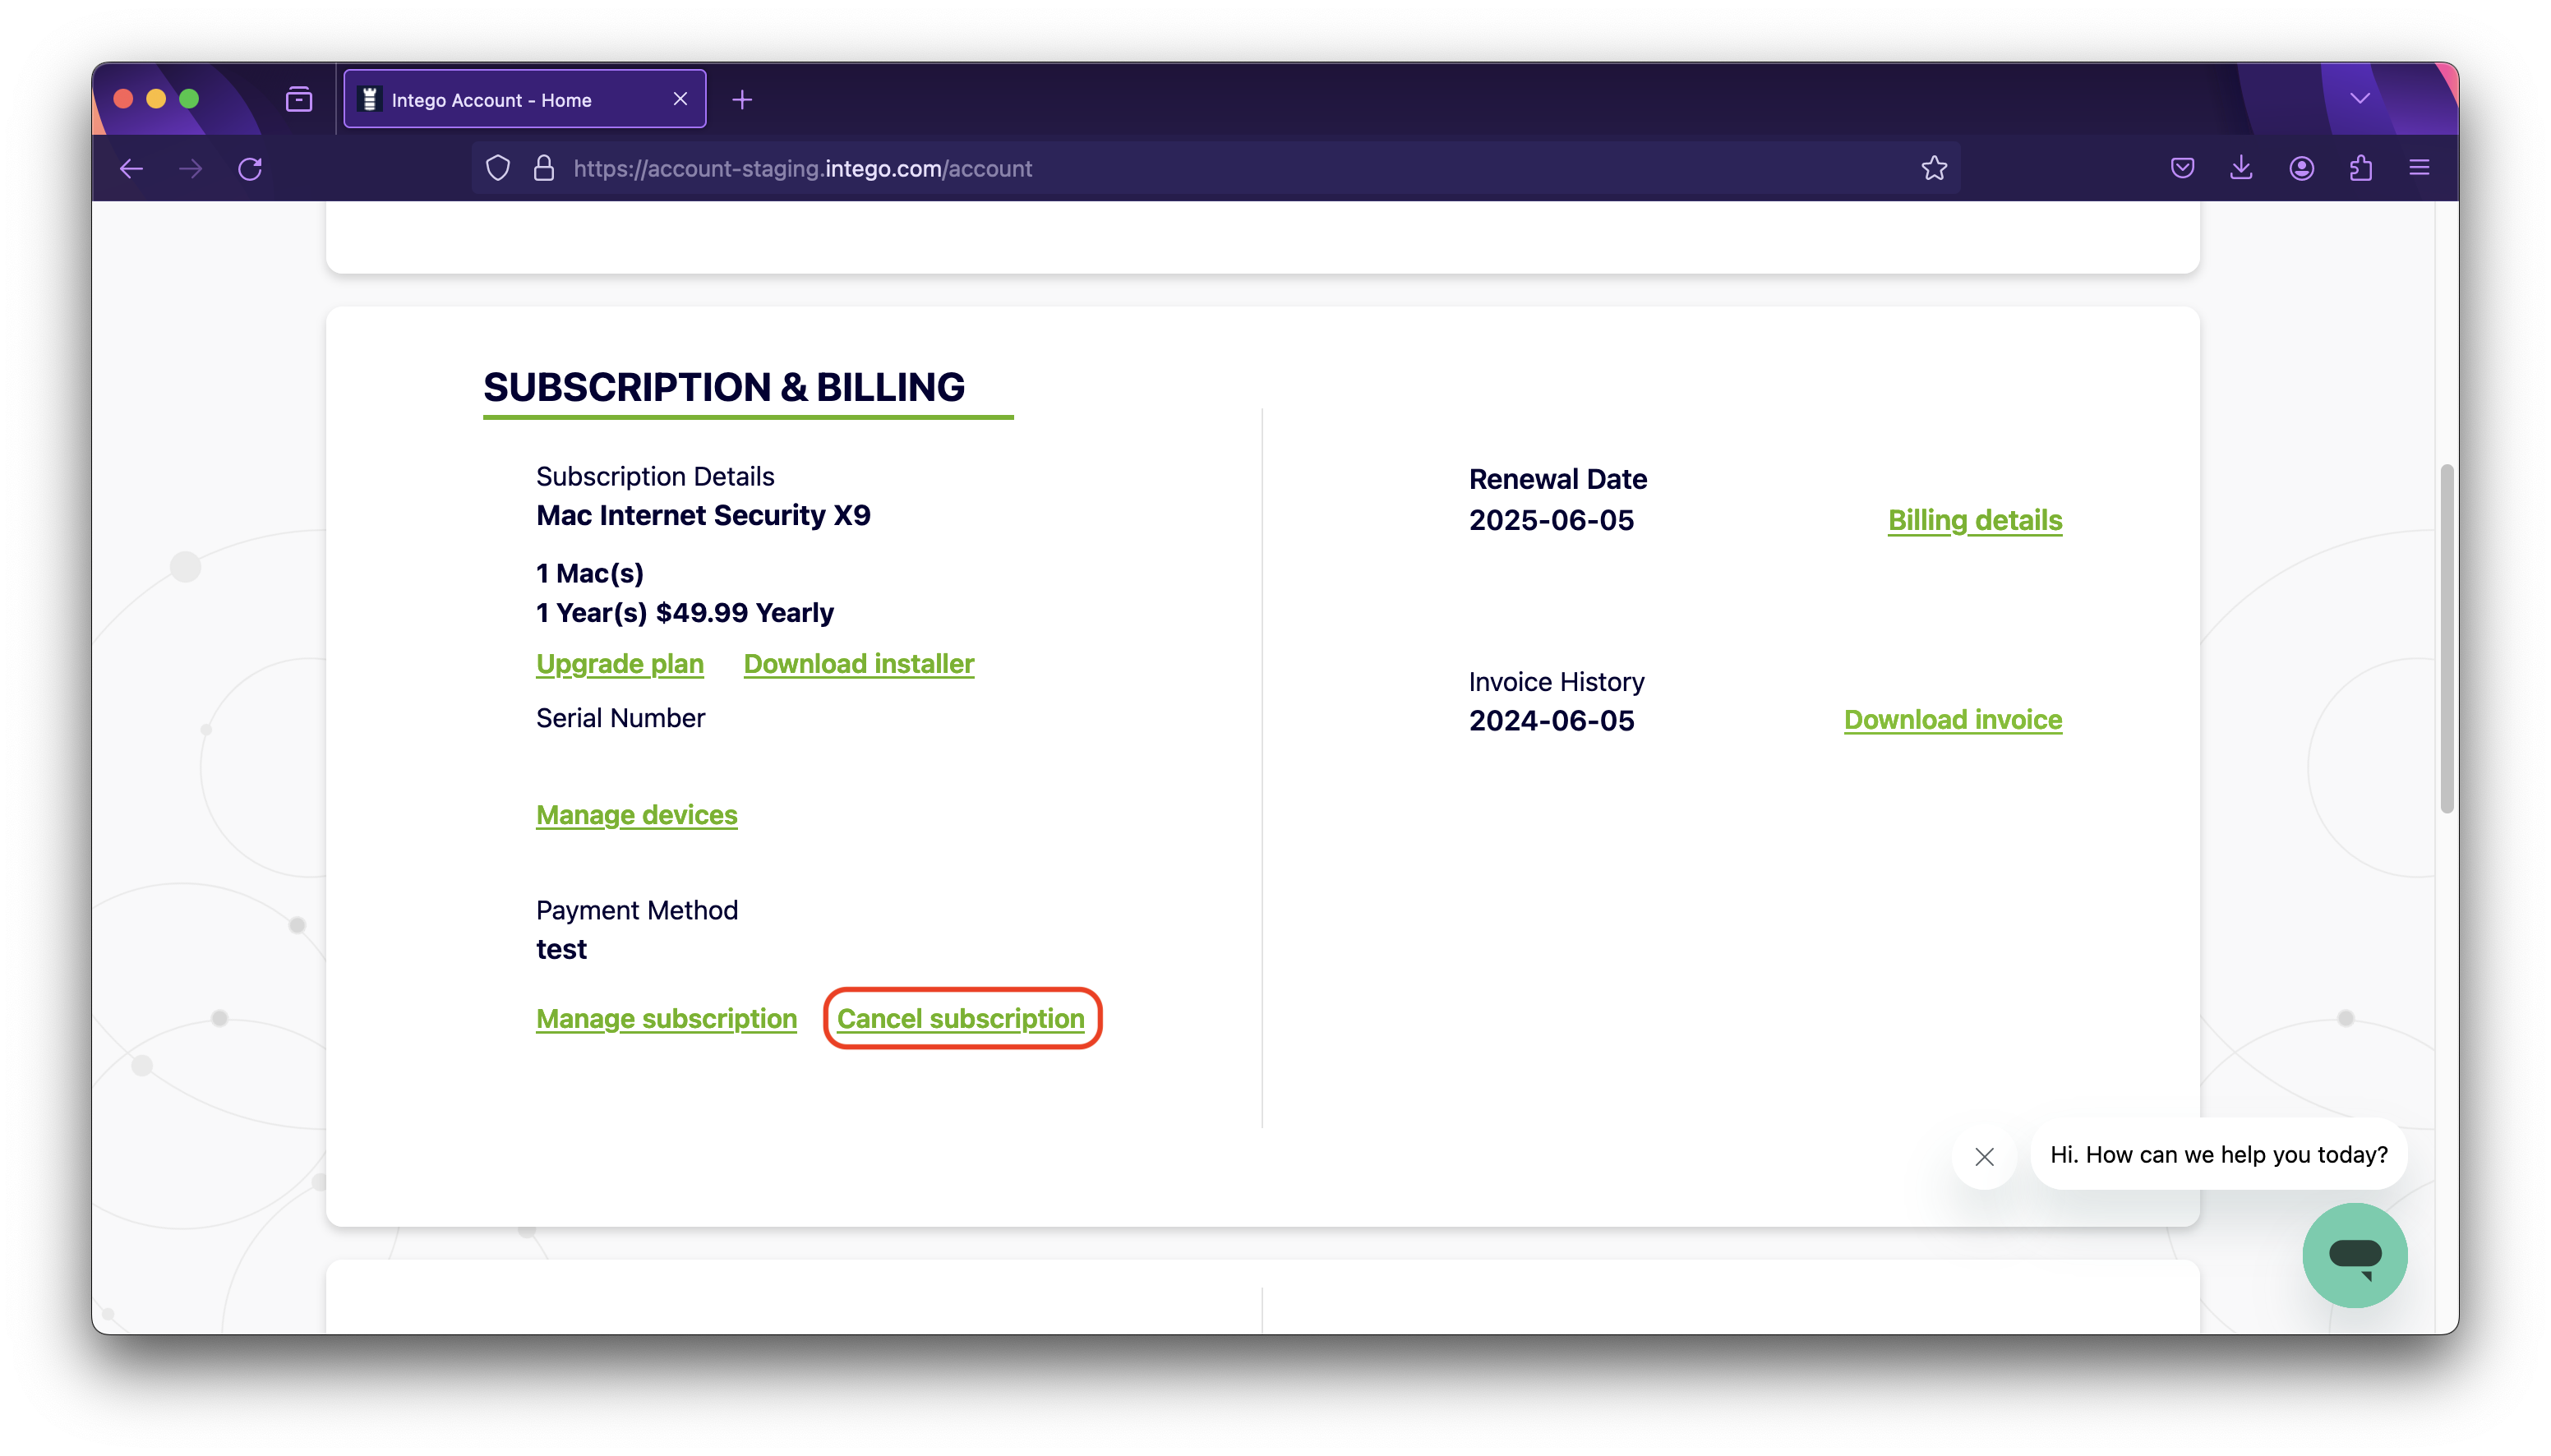Image resolution: width=2551 pixels, height=1456 pixels.
Task: Open the Pocket save icon
Action: (x=2182, y=168)
